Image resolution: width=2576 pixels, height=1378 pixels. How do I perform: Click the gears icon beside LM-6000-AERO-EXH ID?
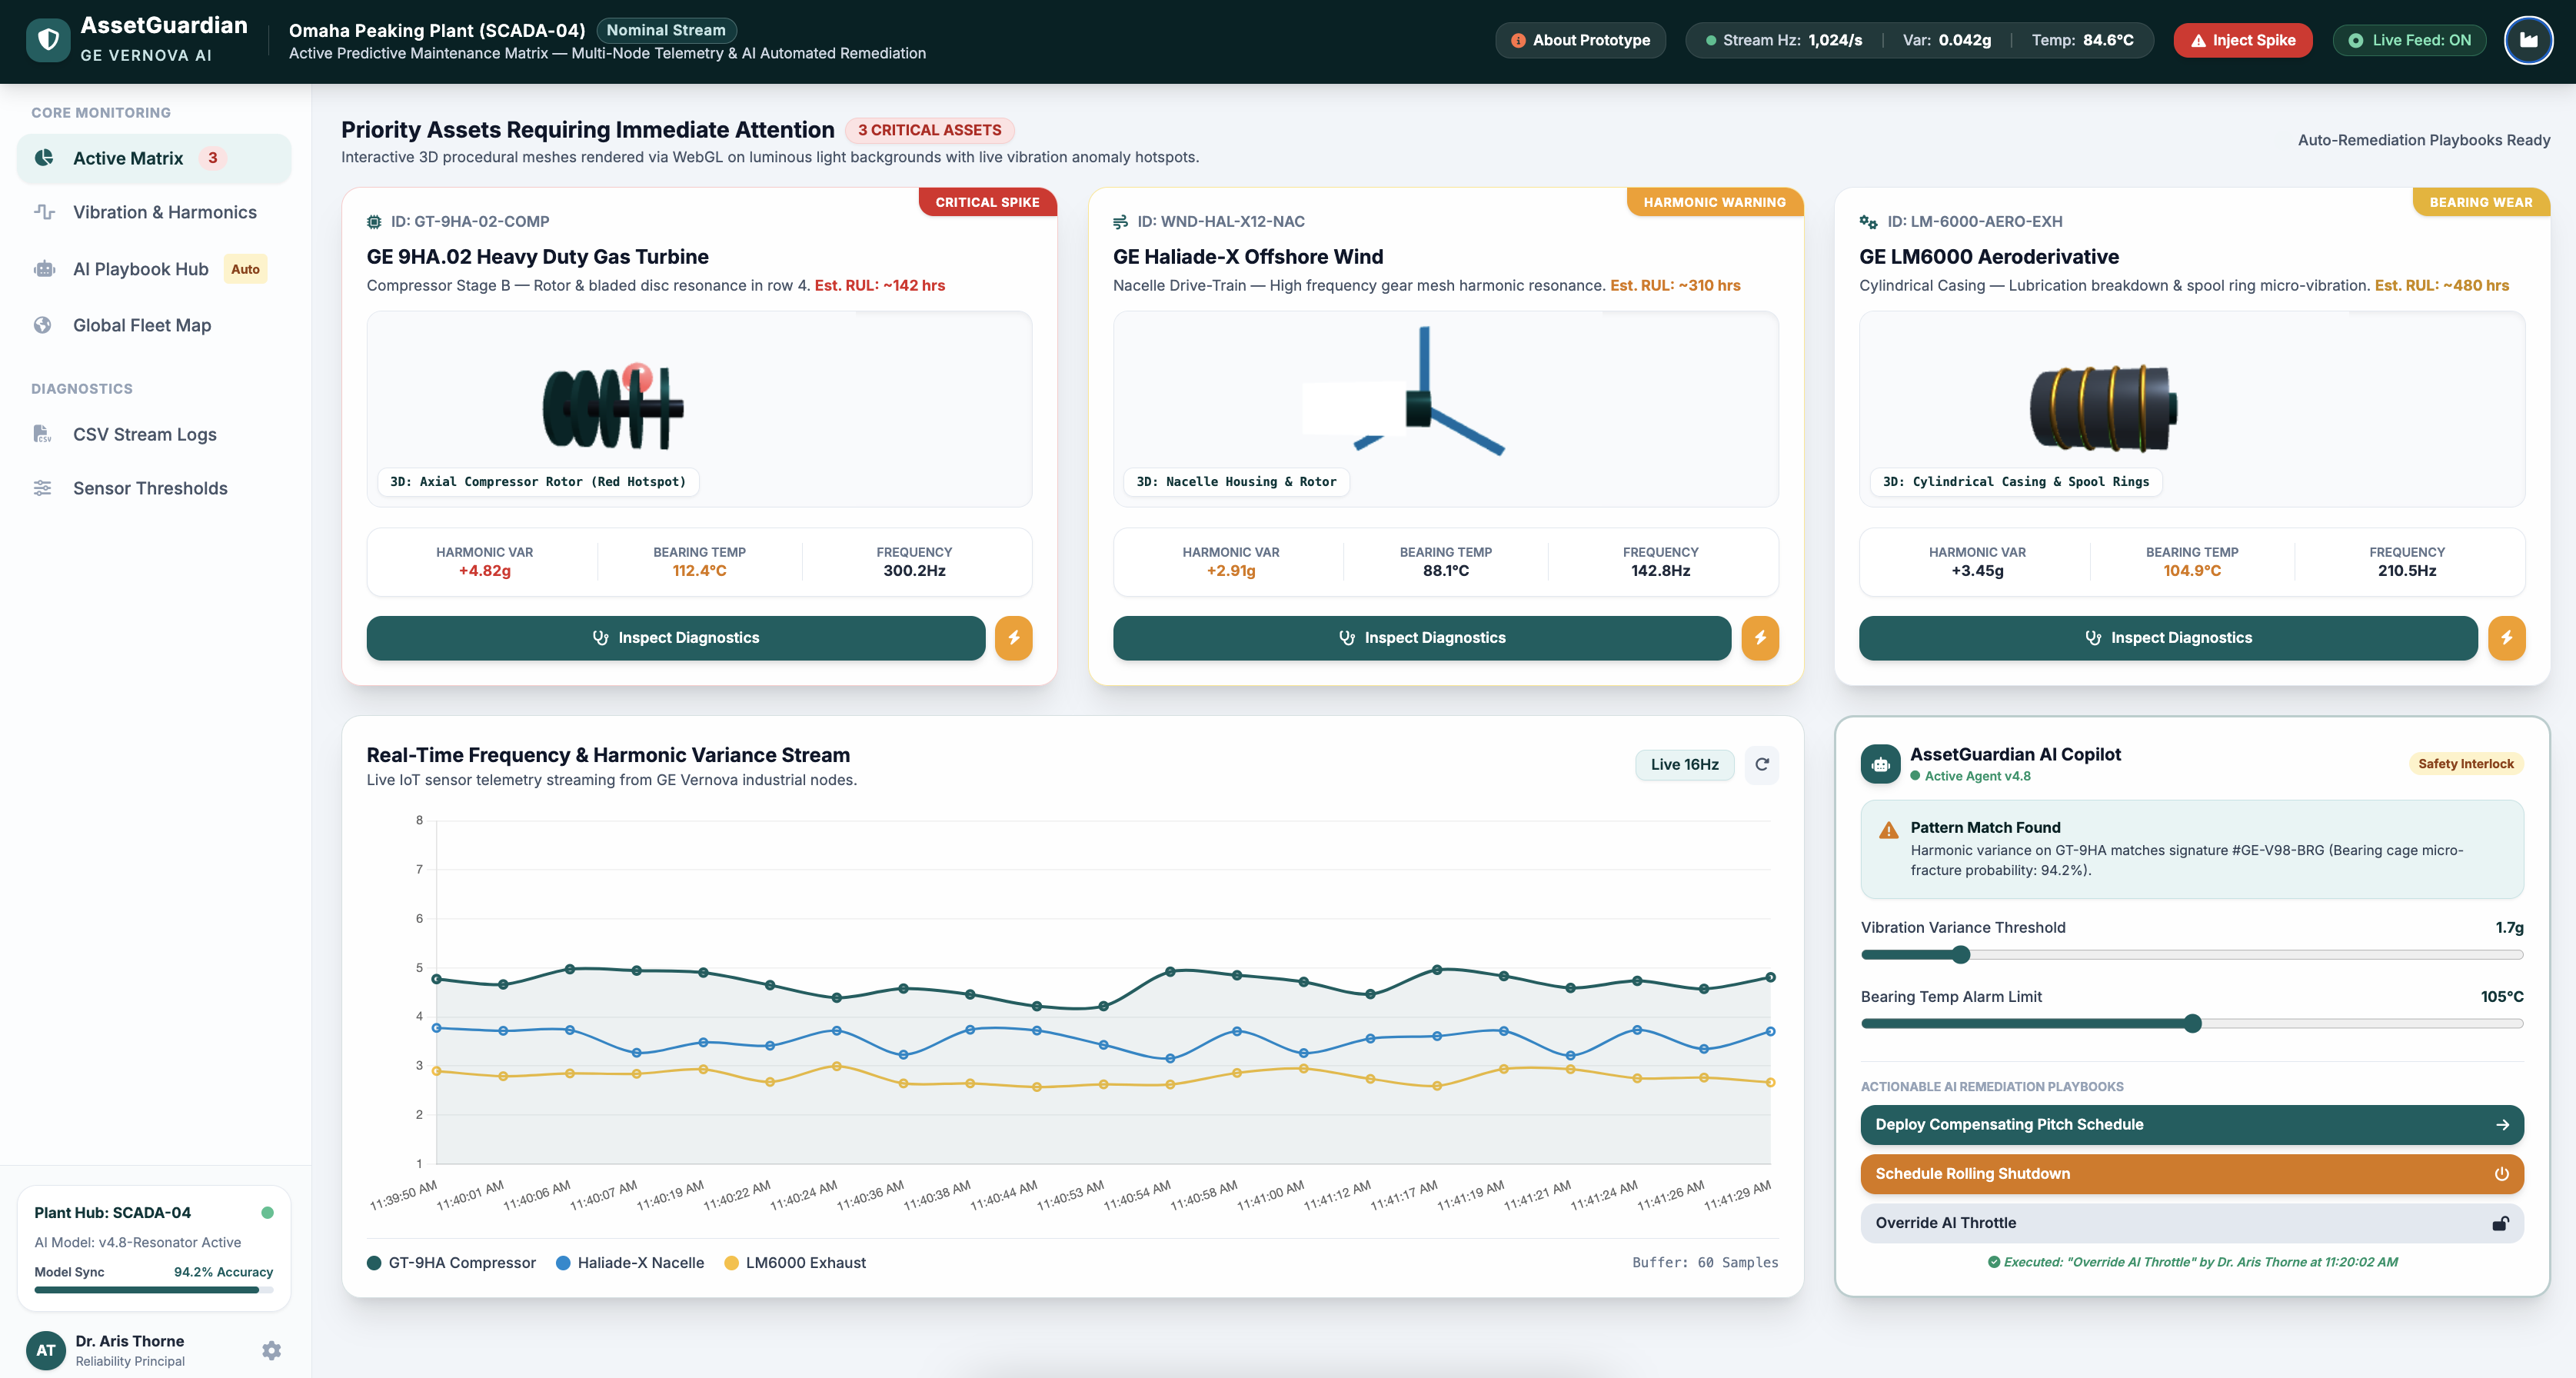click(x=1867, y=222)
